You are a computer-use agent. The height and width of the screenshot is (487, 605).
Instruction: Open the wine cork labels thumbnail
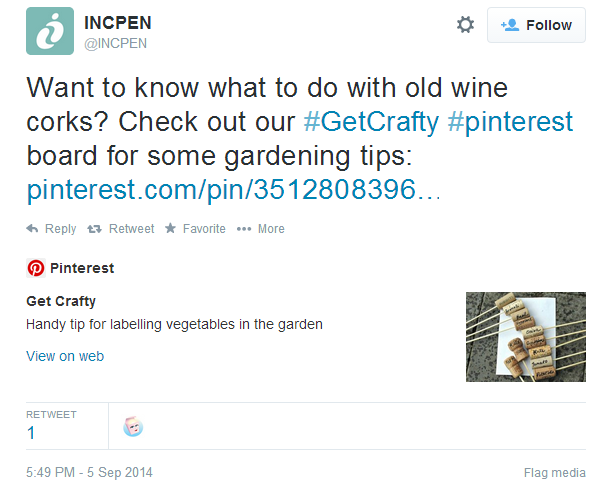525,336
